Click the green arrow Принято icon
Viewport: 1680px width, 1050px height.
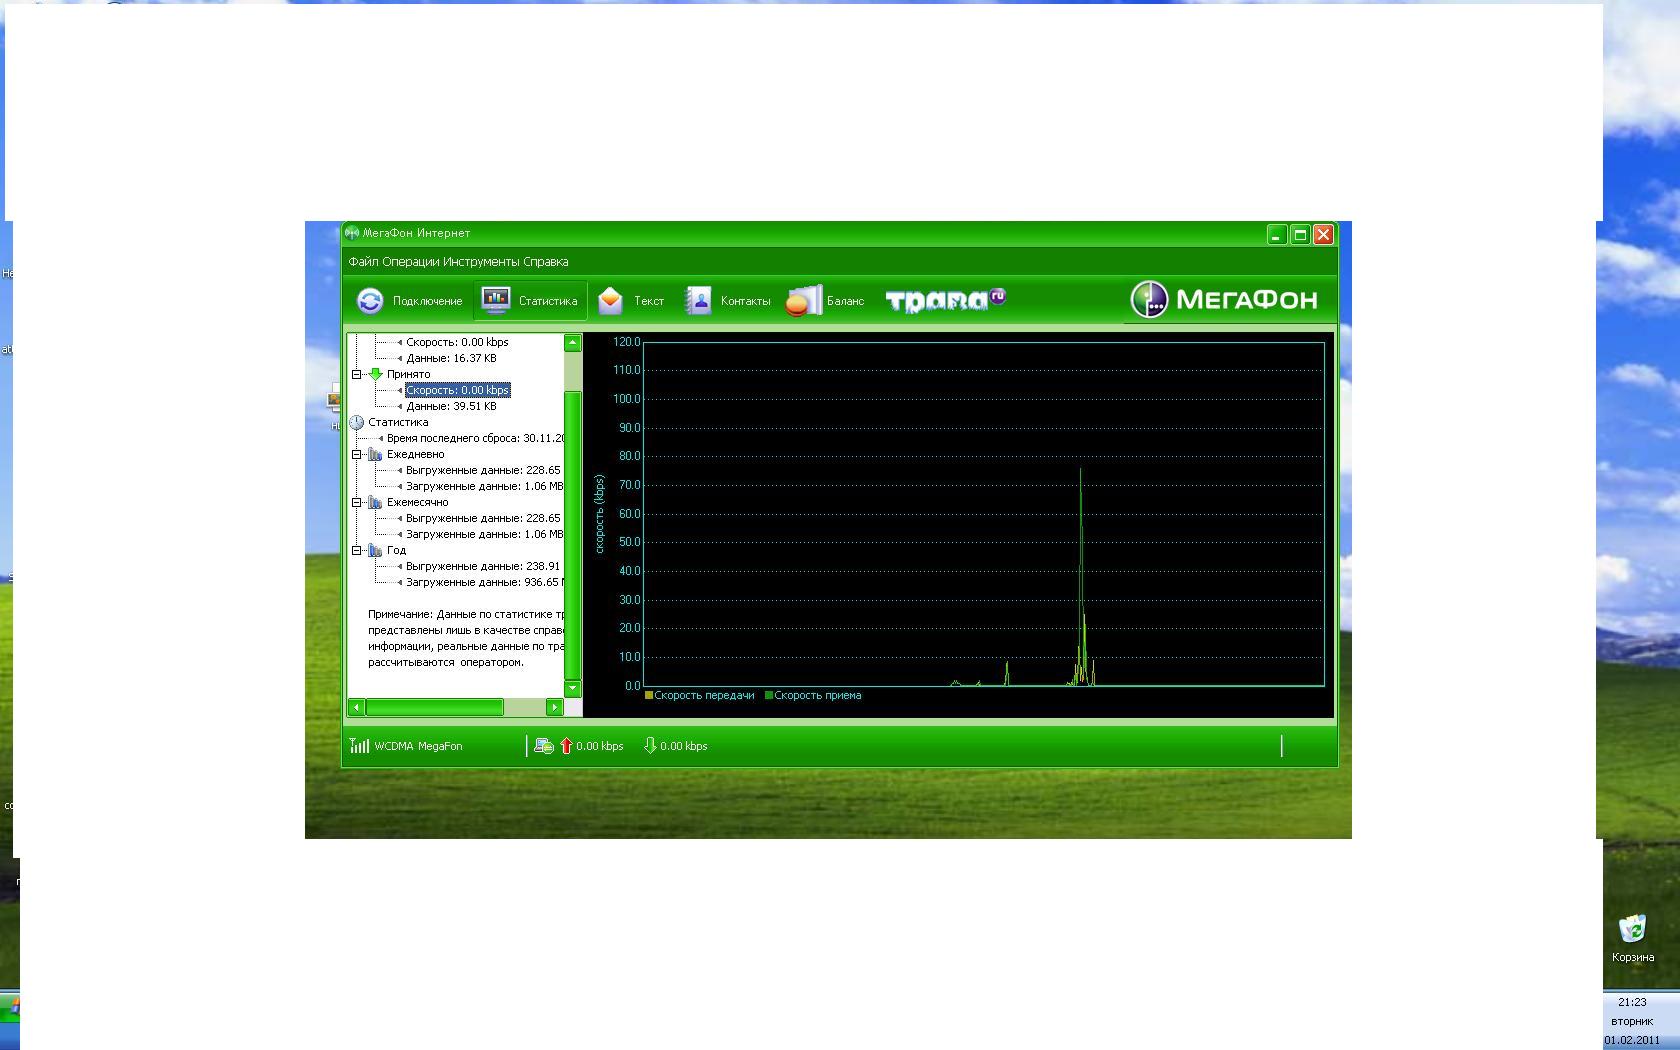coord(376,374)
